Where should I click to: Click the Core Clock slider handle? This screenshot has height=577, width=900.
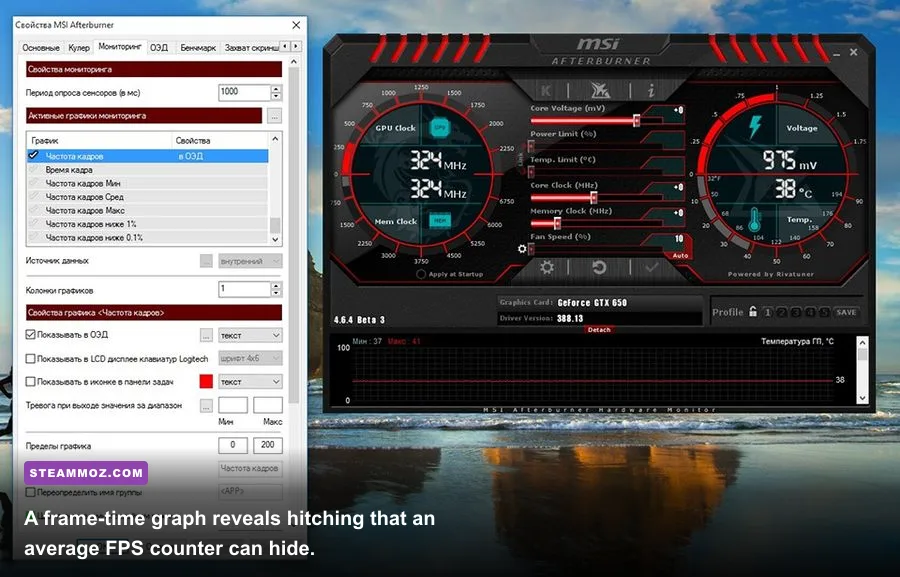click(x=593, y=198)
